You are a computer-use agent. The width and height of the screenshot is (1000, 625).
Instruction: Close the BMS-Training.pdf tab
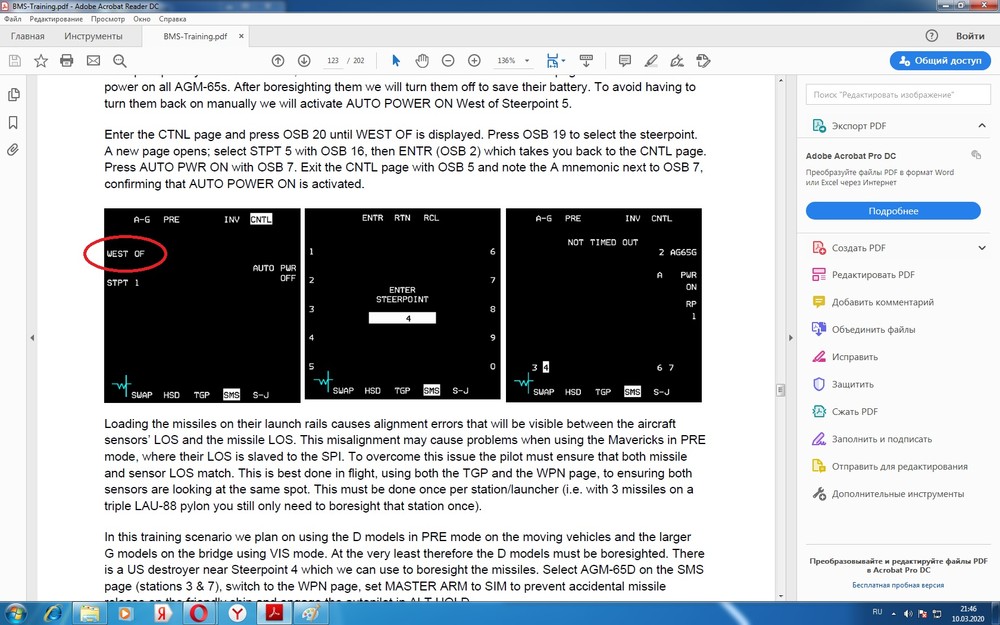241,36
